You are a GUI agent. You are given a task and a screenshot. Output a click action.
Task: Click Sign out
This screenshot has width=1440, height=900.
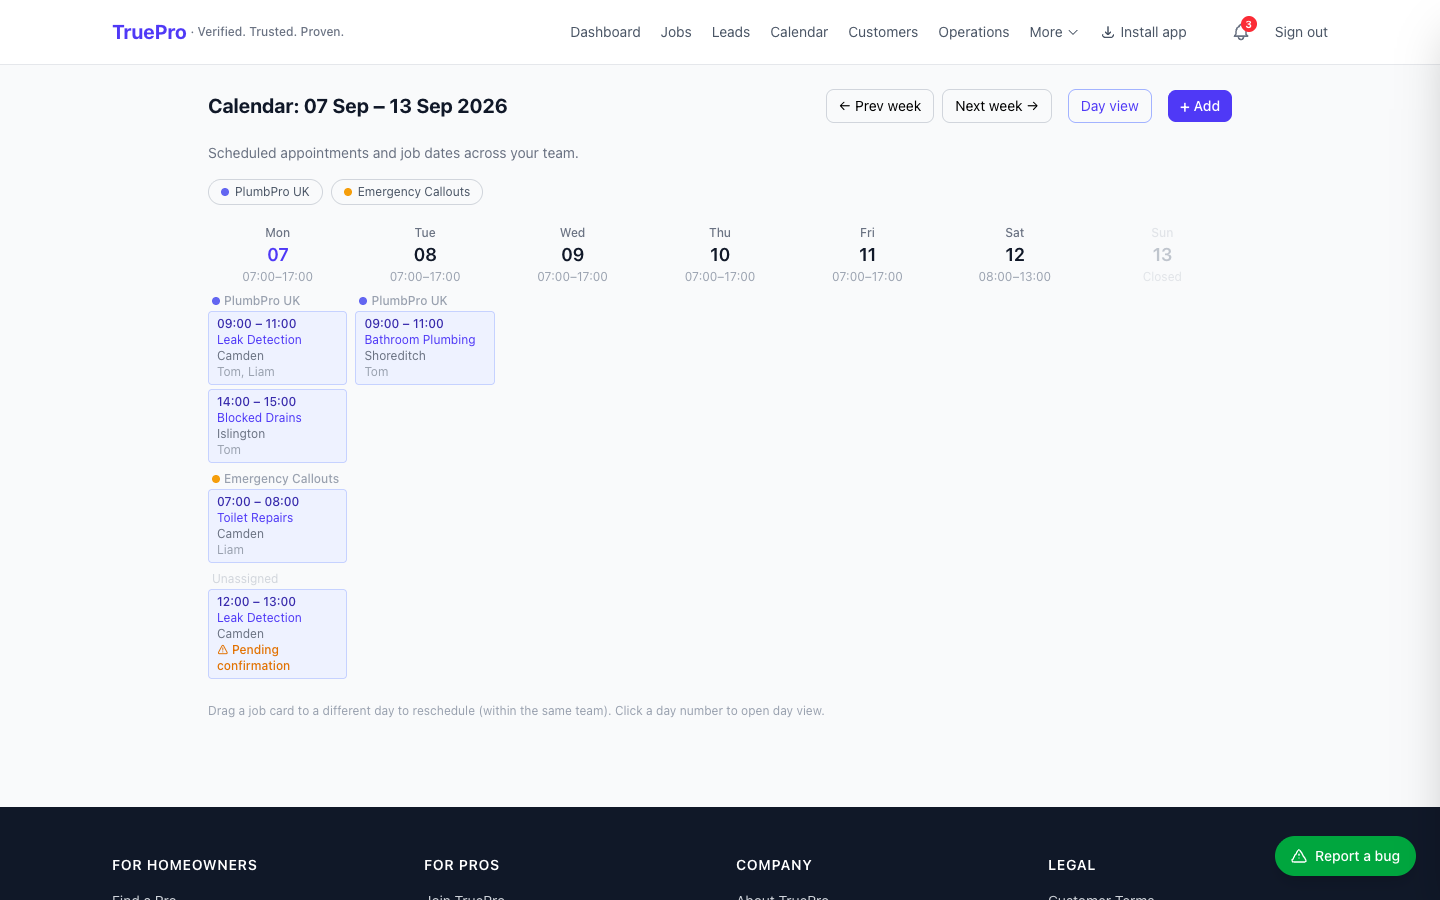click(1301, 32)
